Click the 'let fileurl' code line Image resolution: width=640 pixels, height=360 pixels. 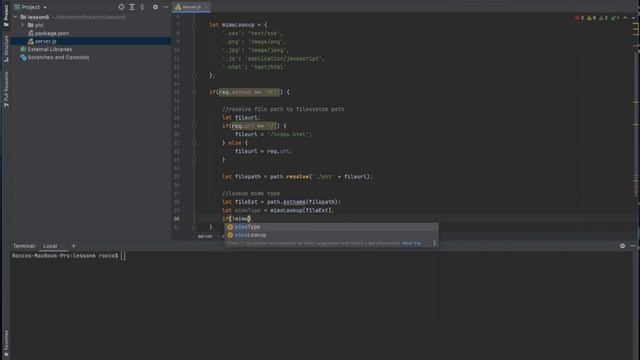(241, 118)
